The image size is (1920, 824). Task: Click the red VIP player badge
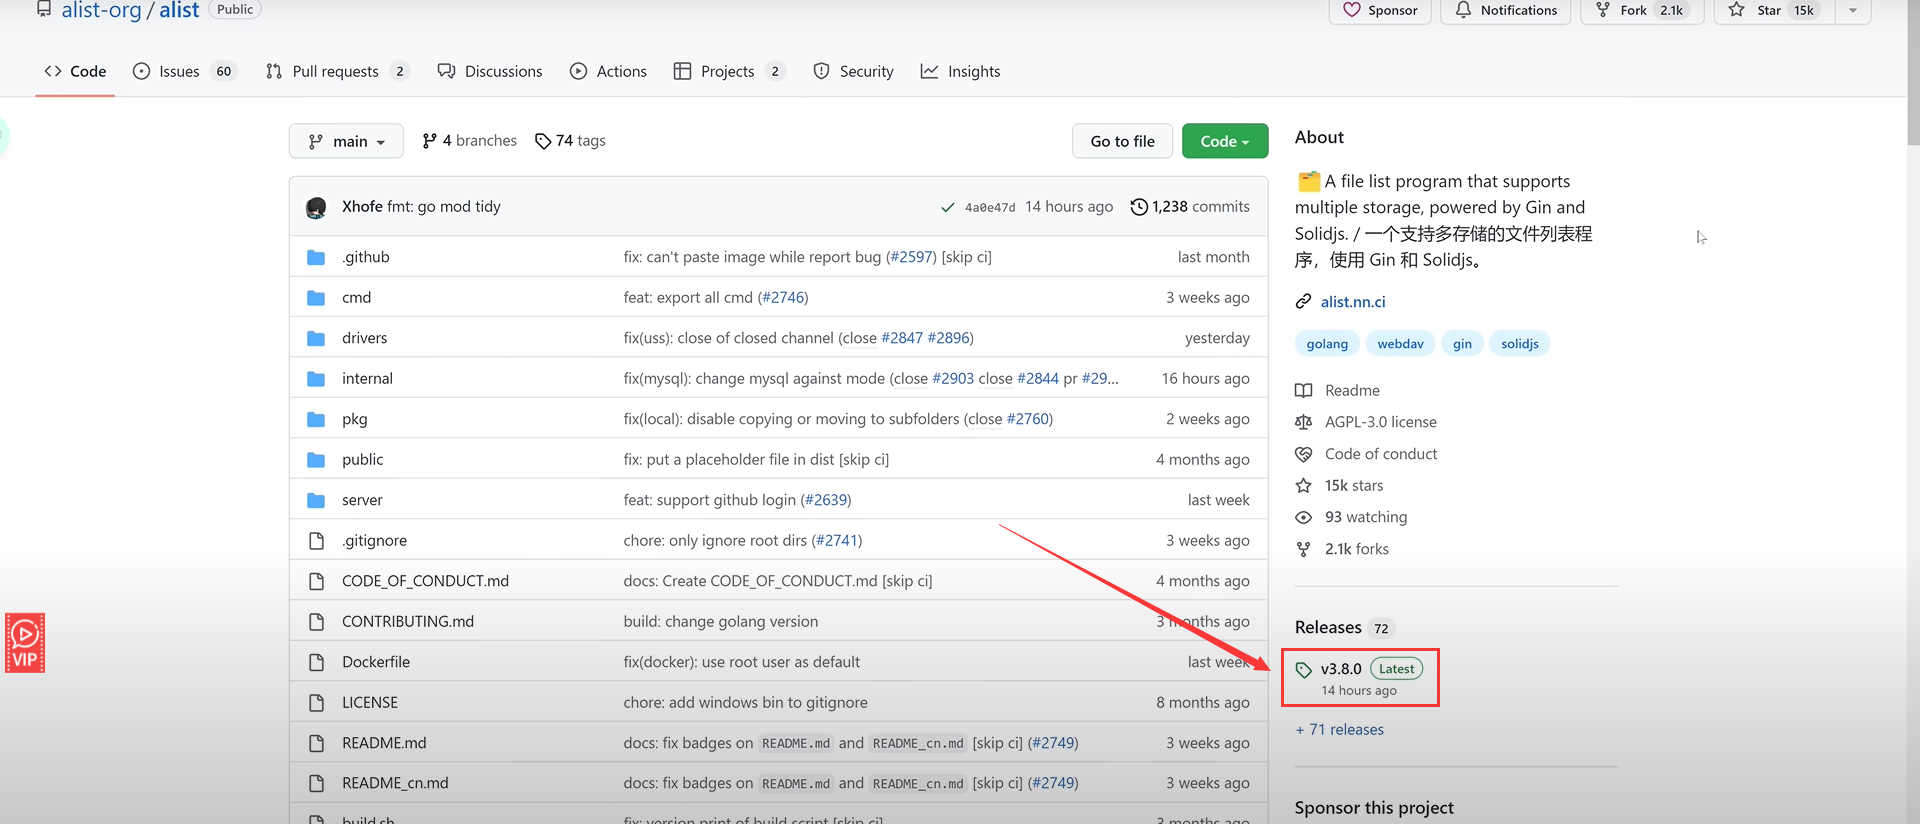click(x=25, y=643)
